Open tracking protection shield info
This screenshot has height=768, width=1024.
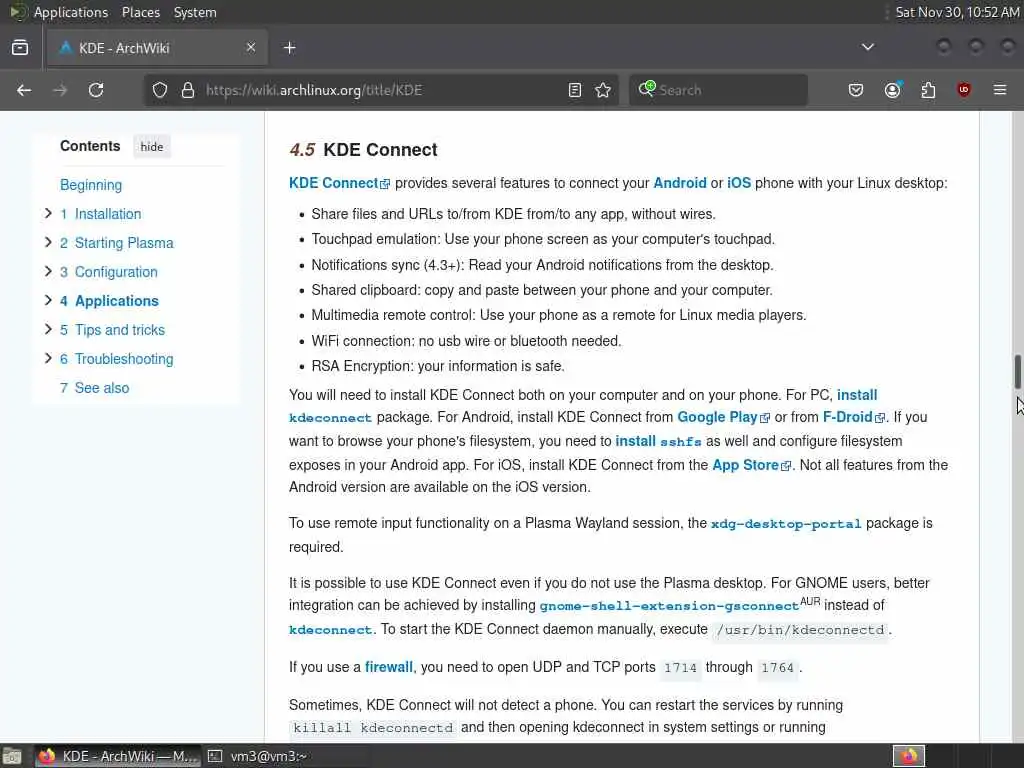click(x=160, y=90)
